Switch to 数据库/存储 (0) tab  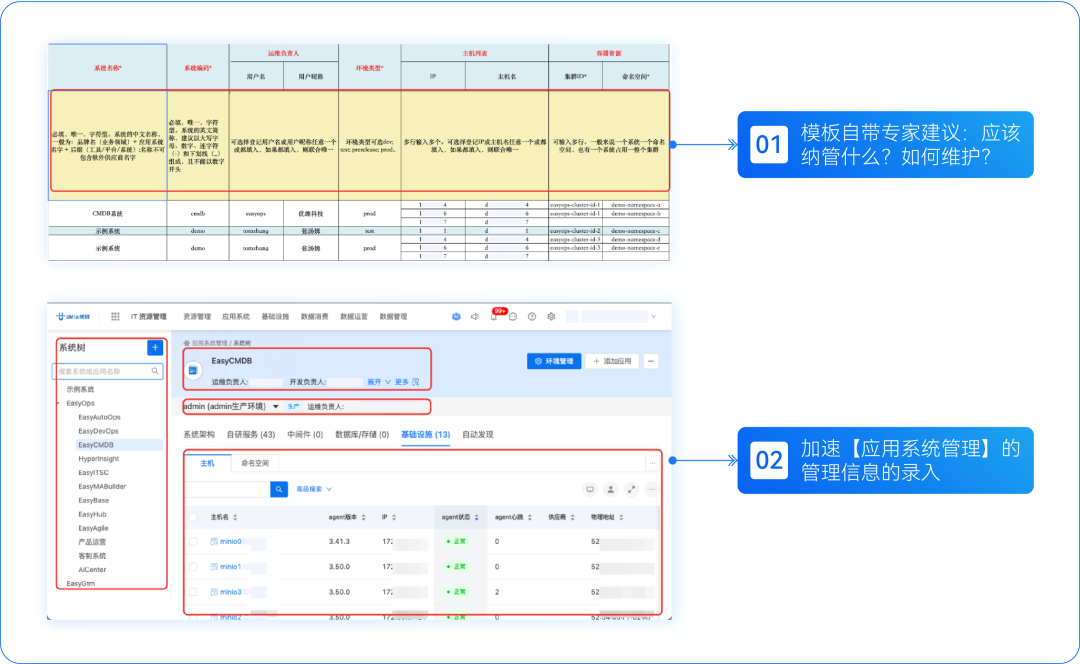click(362, 435)
